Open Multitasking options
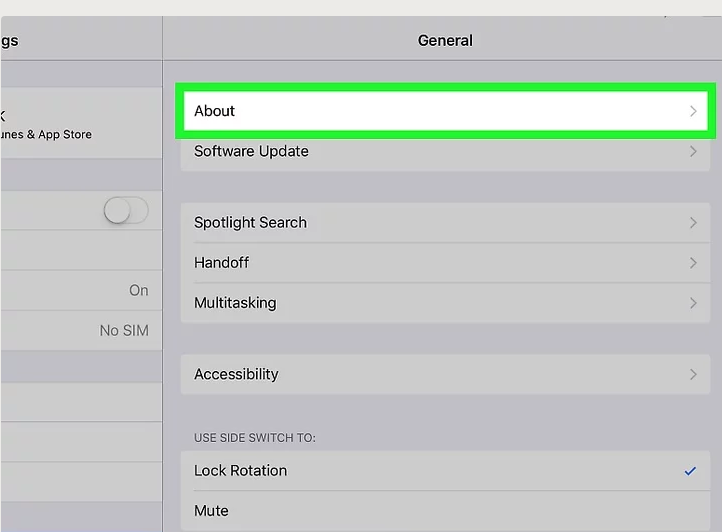This screenshot has width=722, height=532. coord(235,303)
